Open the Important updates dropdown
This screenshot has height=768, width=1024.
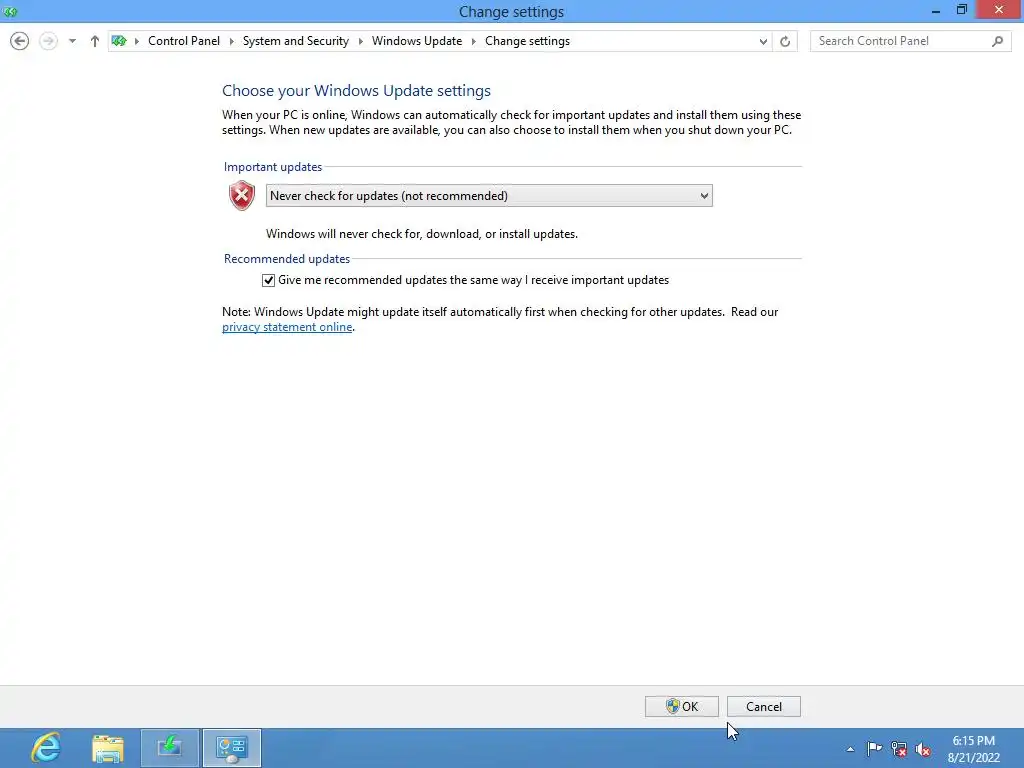[x=489, y=196]
